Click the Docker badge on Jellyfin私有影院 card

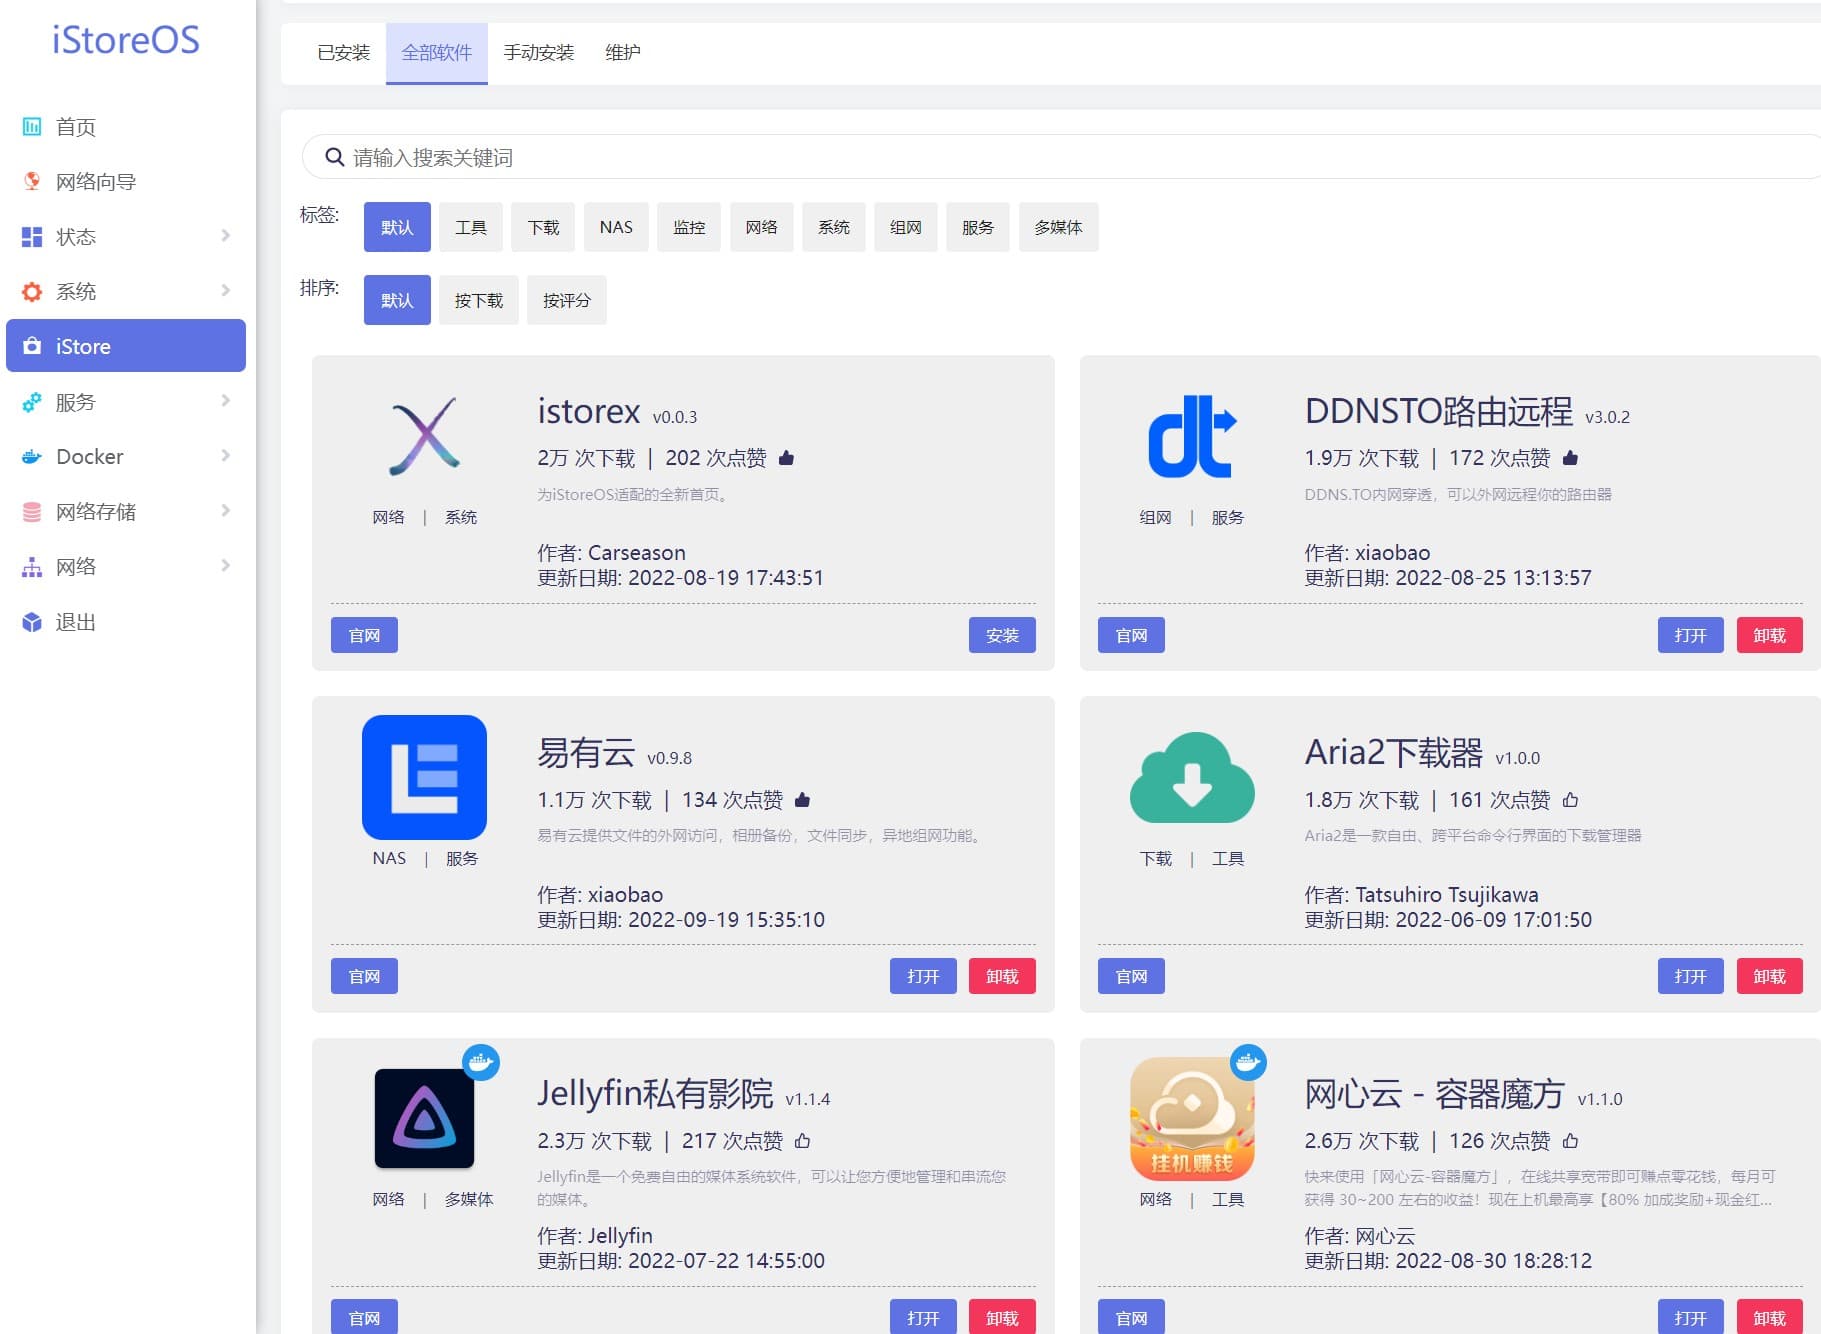point(483,1064)
